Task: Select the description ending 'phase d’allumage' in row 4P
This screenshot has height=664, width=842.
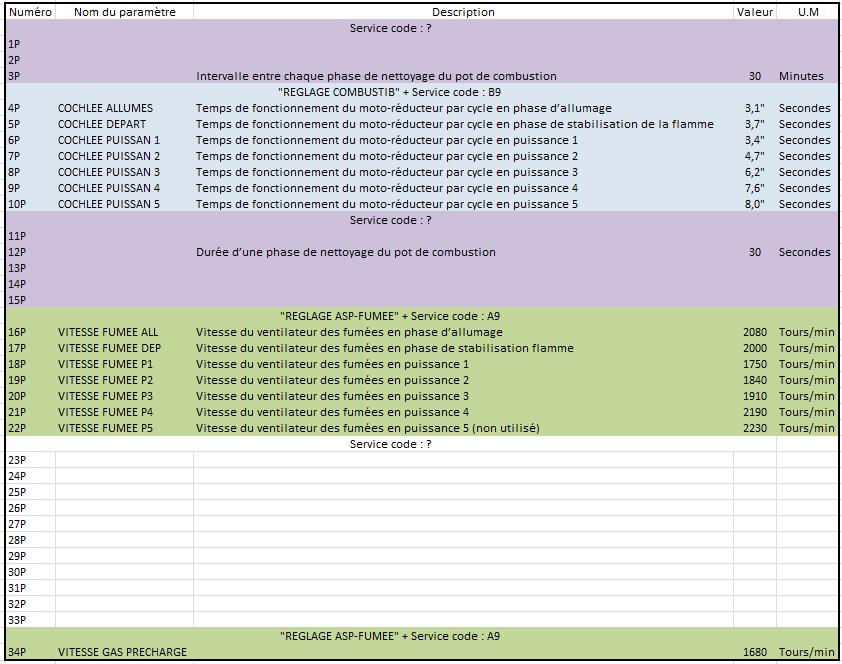Action: click(x=404, y=108)
